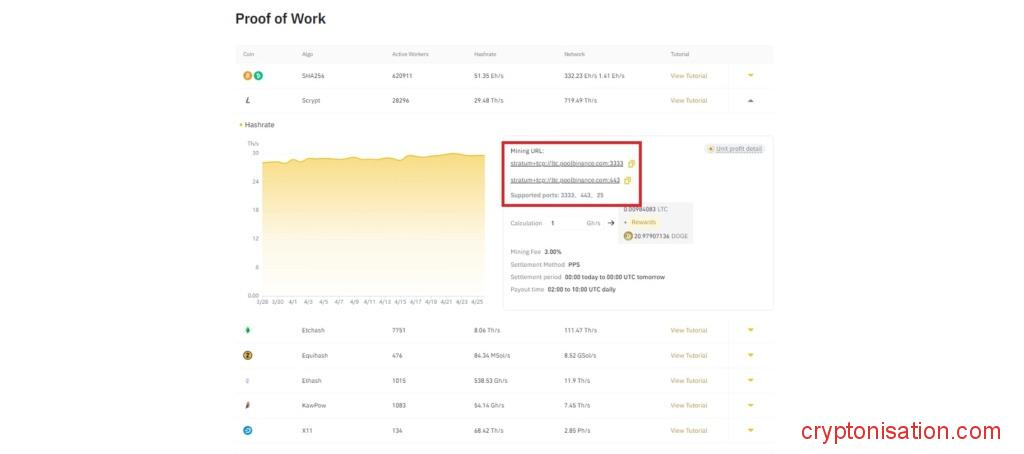The width and height of the screenshot is (1024, 454).
Task: Click the Dash icon in X11 row
Action: (248, 430)
